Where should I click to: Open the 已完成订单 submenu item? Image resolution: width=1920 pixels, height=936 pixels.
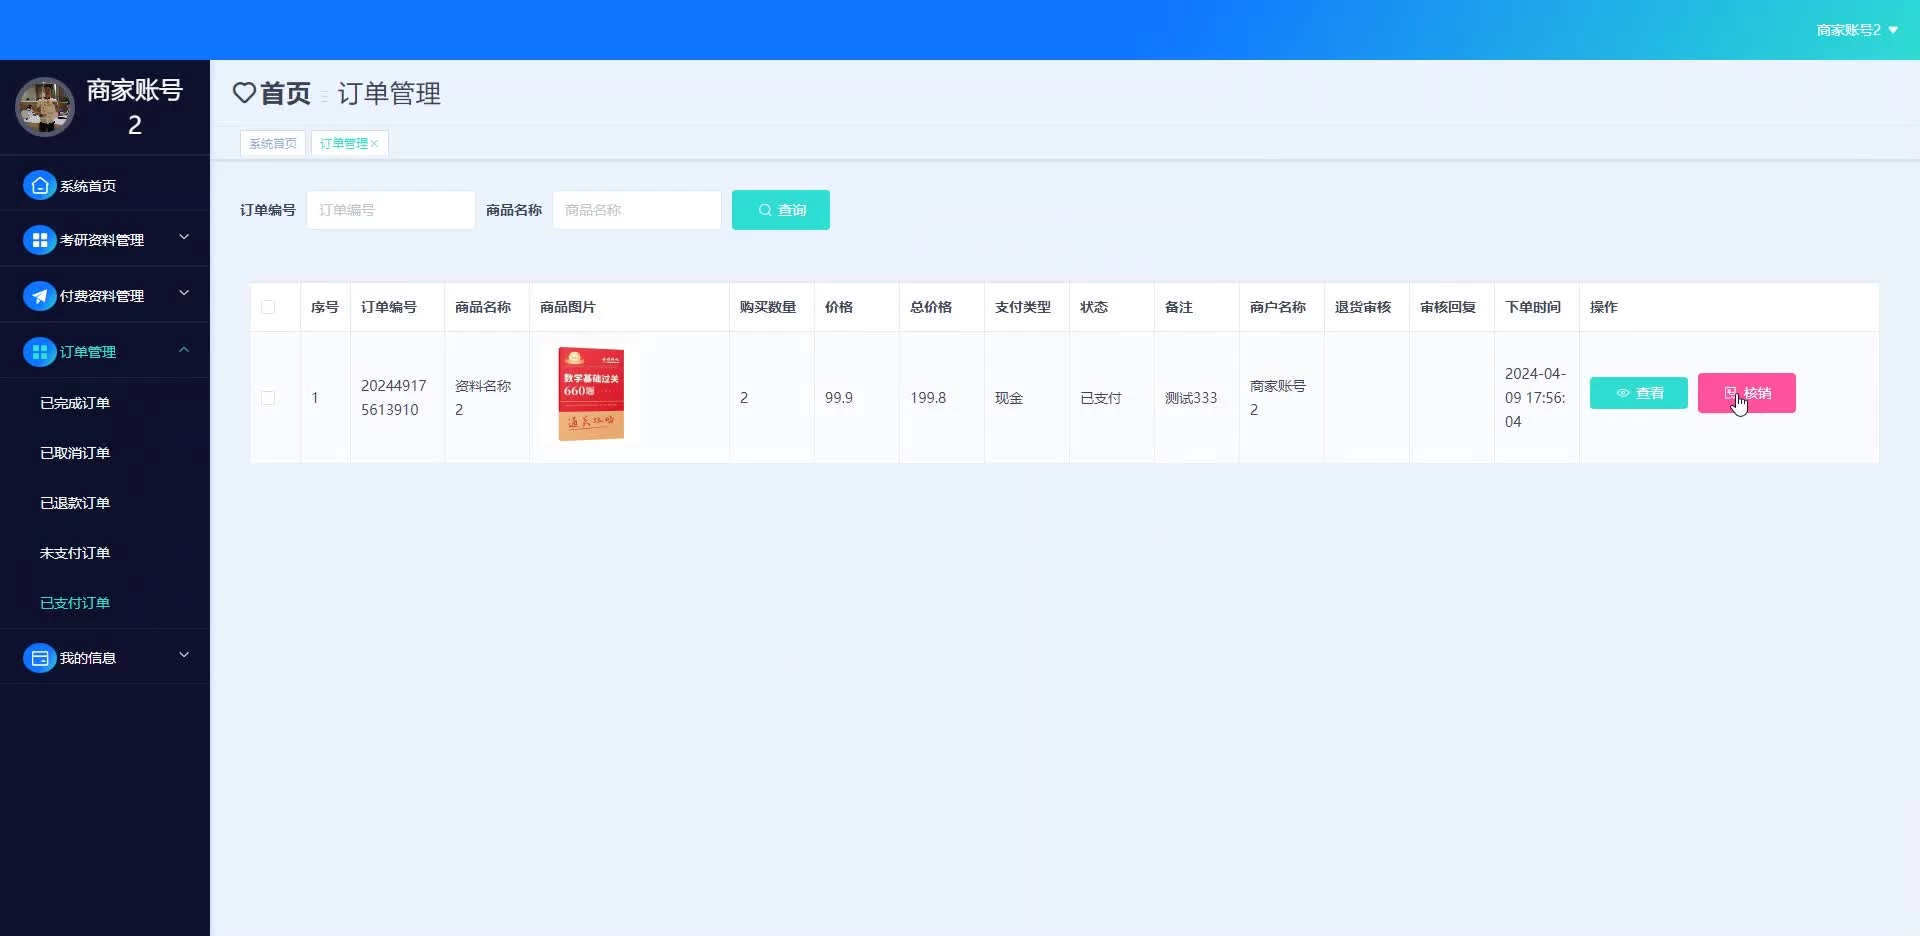click(x=75, y=403)
